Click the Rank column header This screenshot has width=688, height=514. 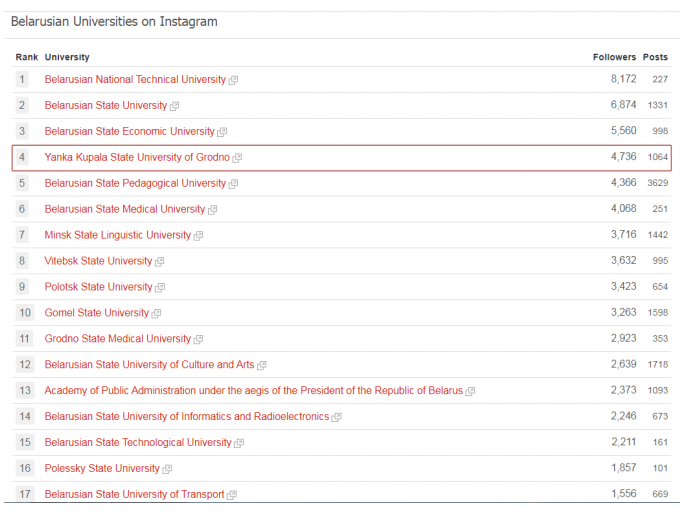click(27, 57)
